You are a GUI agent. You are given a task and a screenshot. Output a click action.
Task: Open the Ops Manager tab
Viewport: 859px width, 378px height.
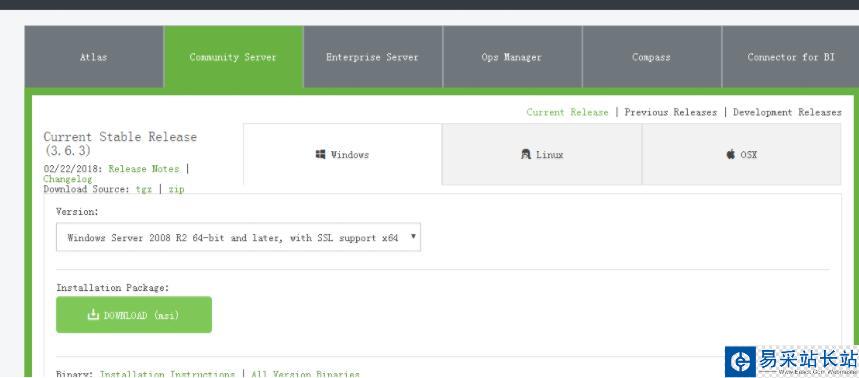pos(512,57)
